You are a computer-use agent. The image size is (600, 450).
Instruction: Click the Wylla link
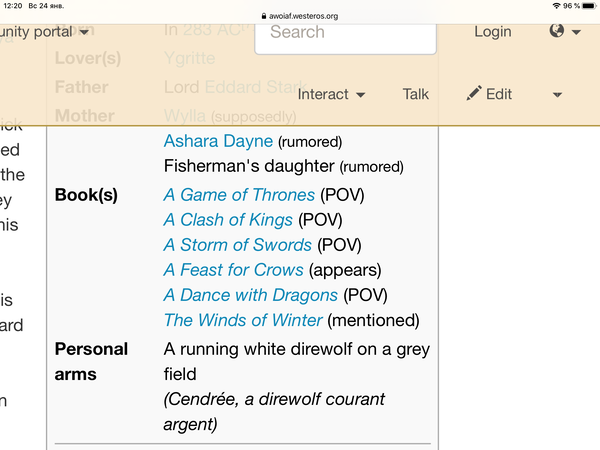coord(185,116)
